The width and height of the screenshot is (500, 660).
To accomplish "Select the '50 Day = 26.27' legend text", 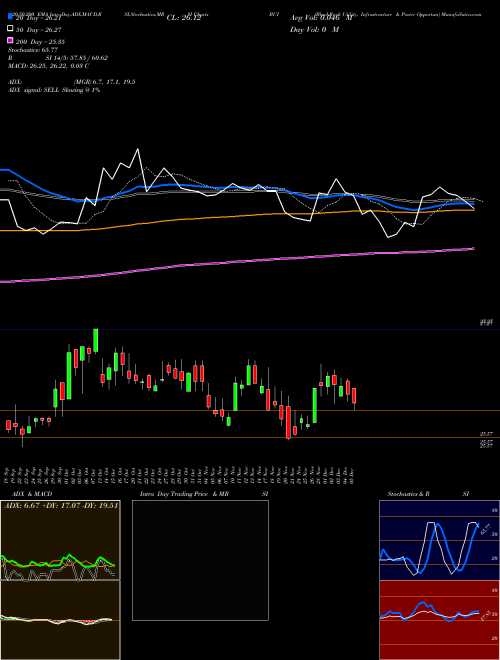I will pyautogui.click(x=39, y=30).
